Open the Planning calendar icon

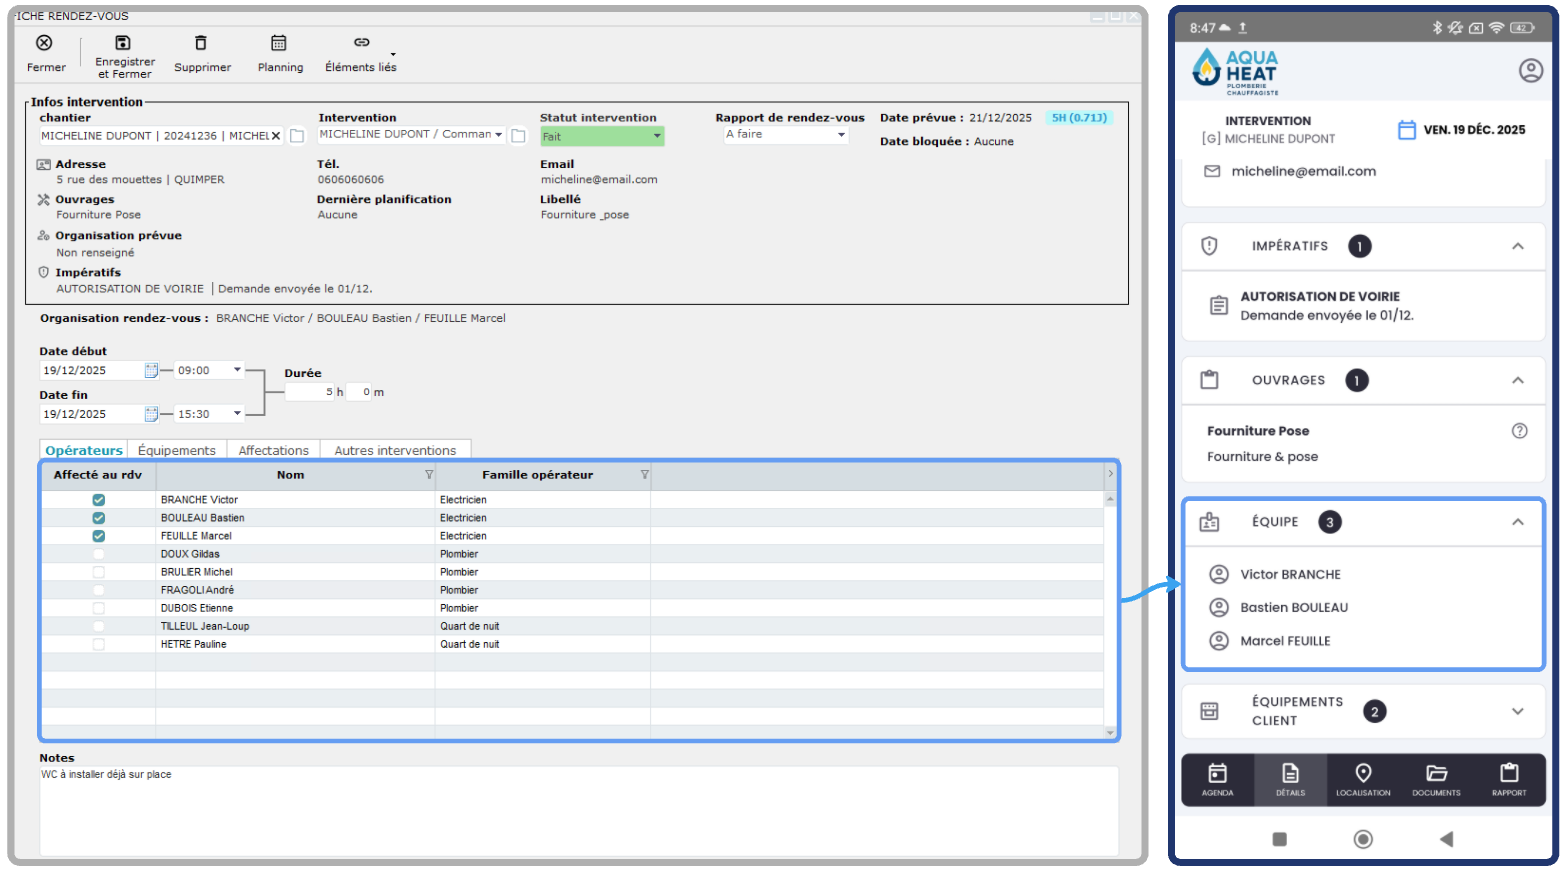(x=279, y=43)
